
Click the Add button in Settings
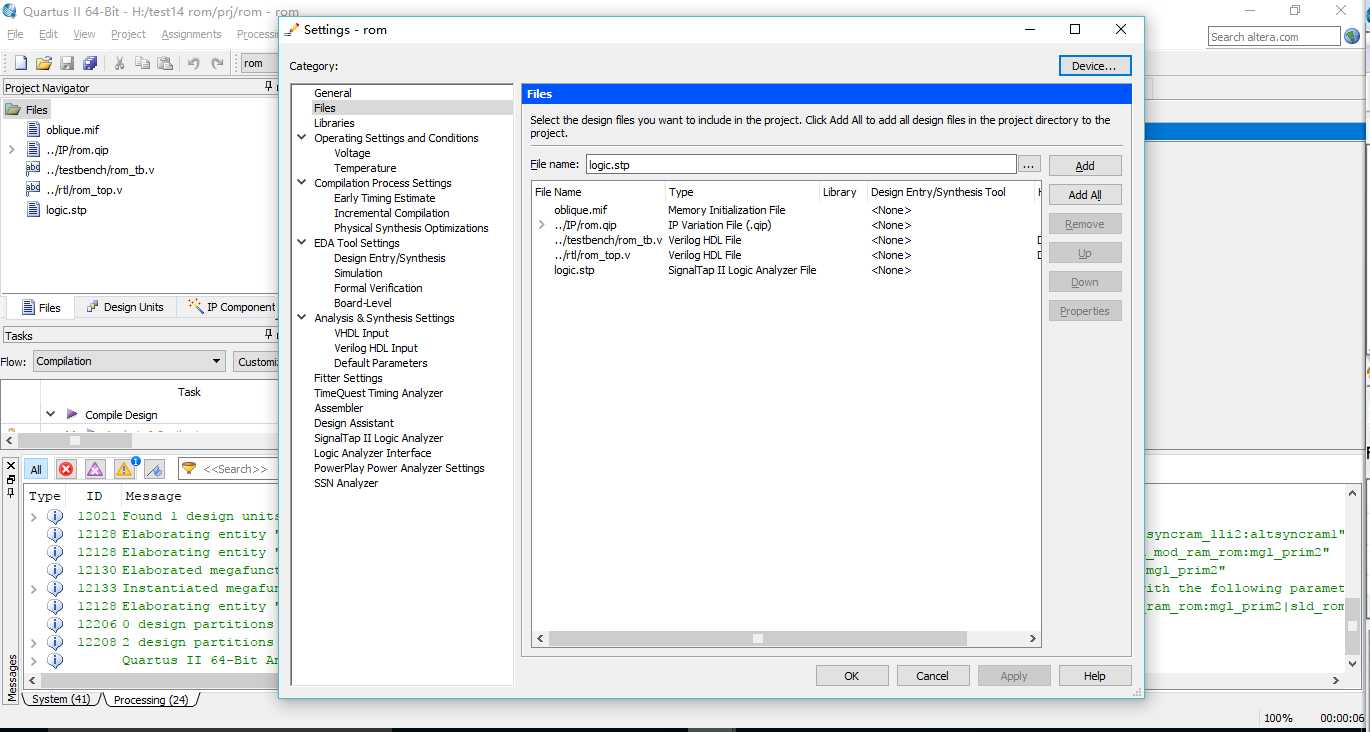pos(1085,166)
